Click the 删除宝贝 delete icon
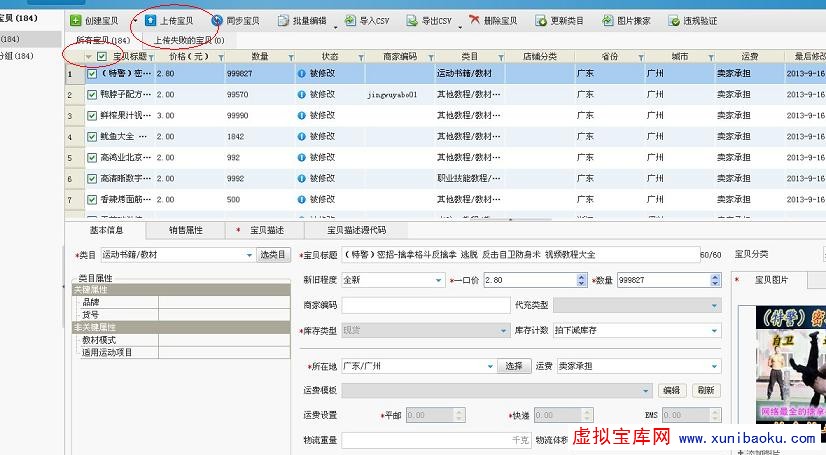 tap(475, 20)
